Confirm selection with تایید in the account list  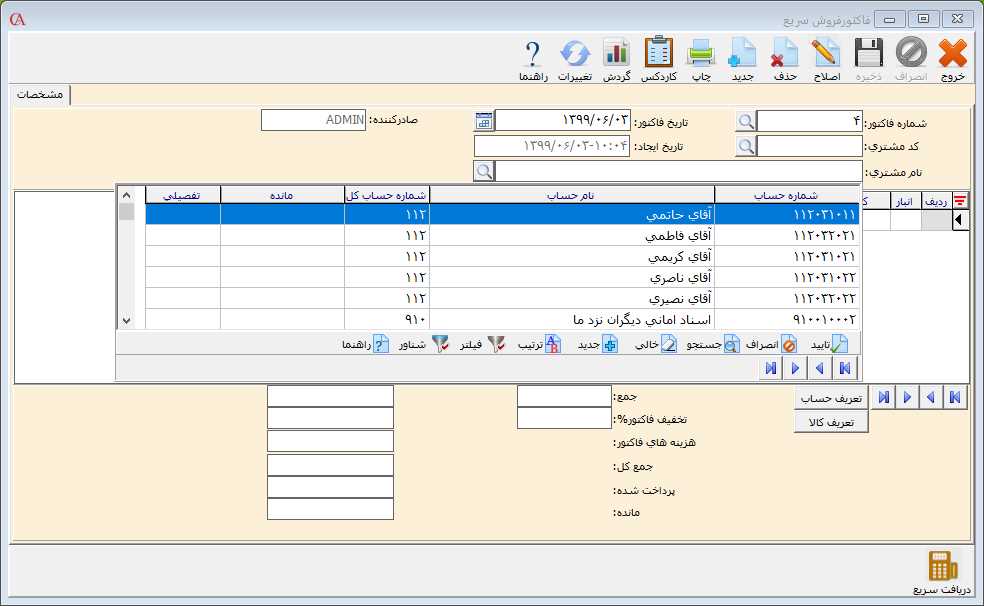828,344
